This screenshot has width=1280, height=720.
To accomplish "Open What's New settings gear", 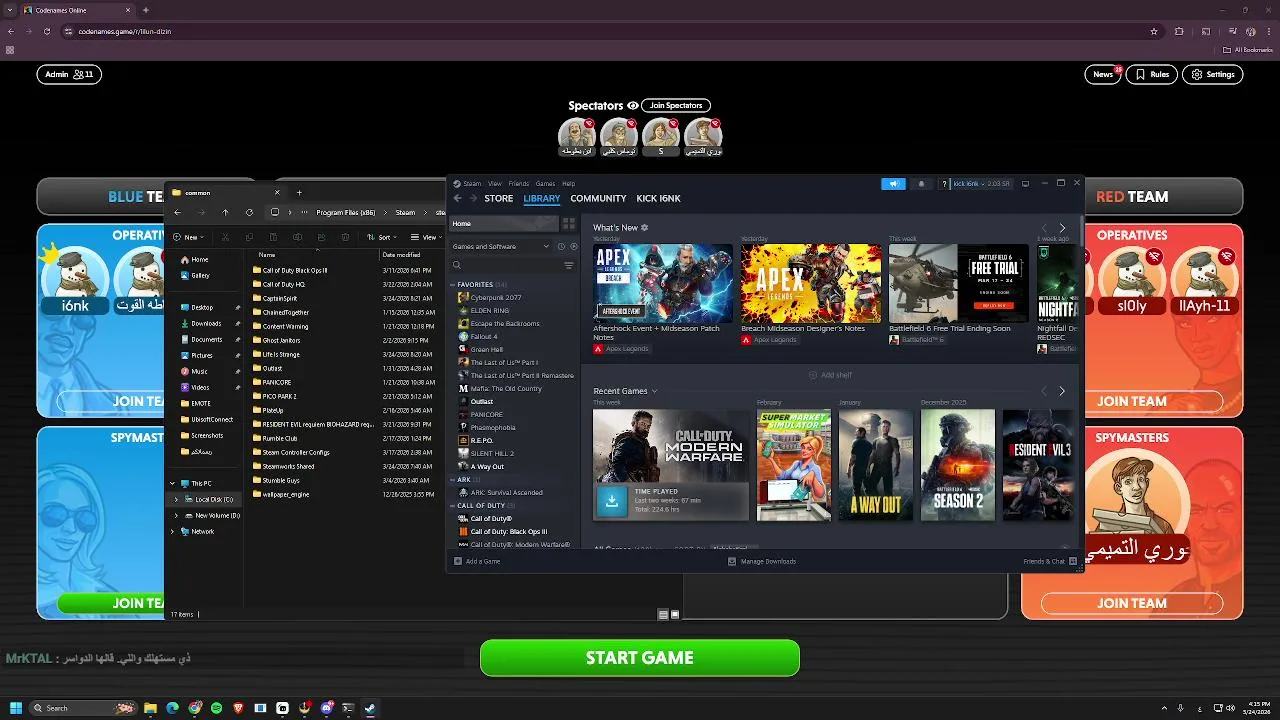I will [644, 228].
